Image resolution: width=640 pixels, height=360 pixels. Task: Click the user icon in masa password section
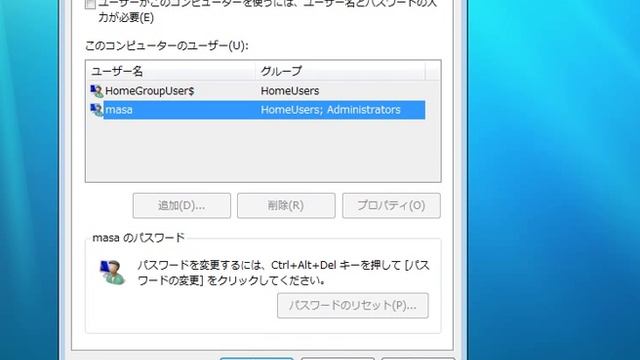(112, 272)
